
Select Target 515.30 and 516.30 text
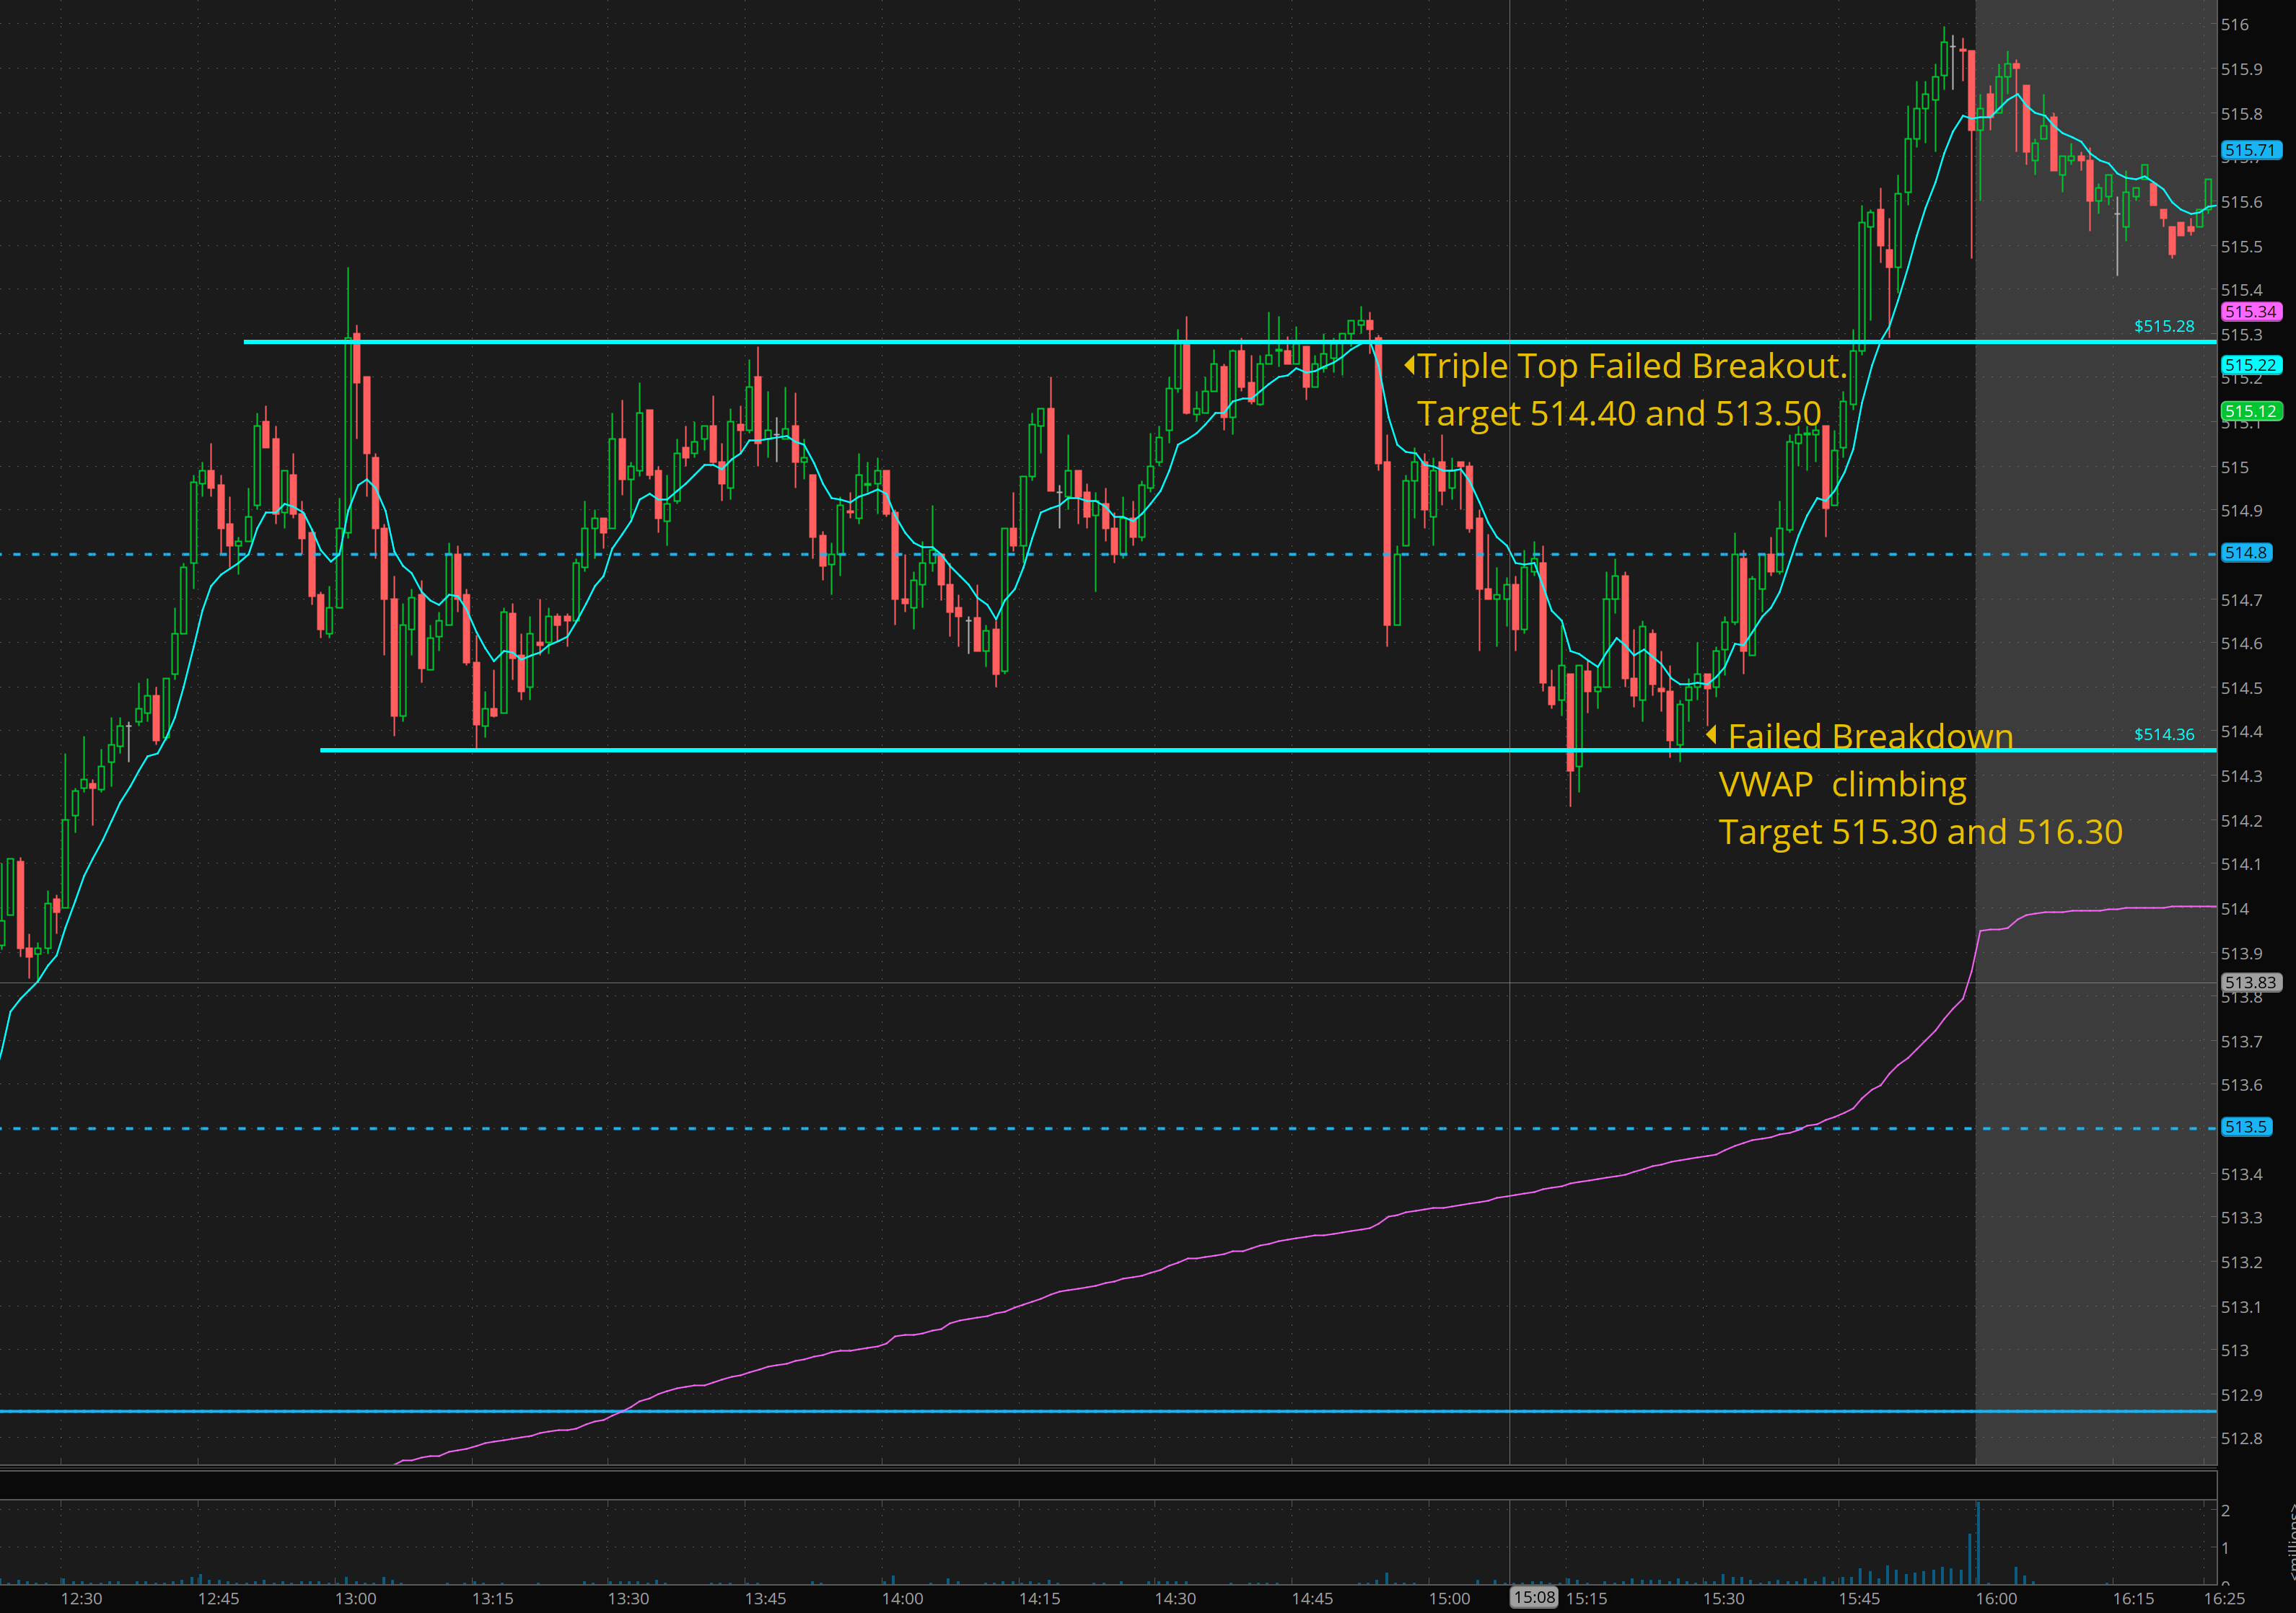coord(1920,832)
